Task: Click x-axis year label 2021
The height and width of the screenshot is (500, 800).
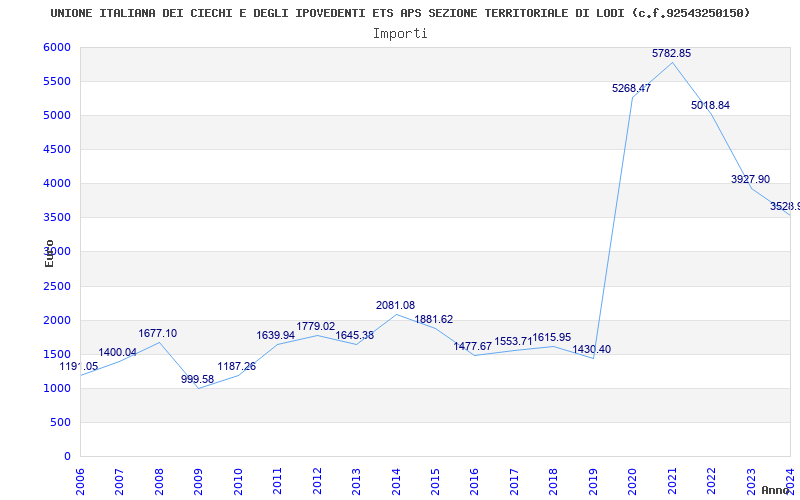Action: tap(672, 481)
